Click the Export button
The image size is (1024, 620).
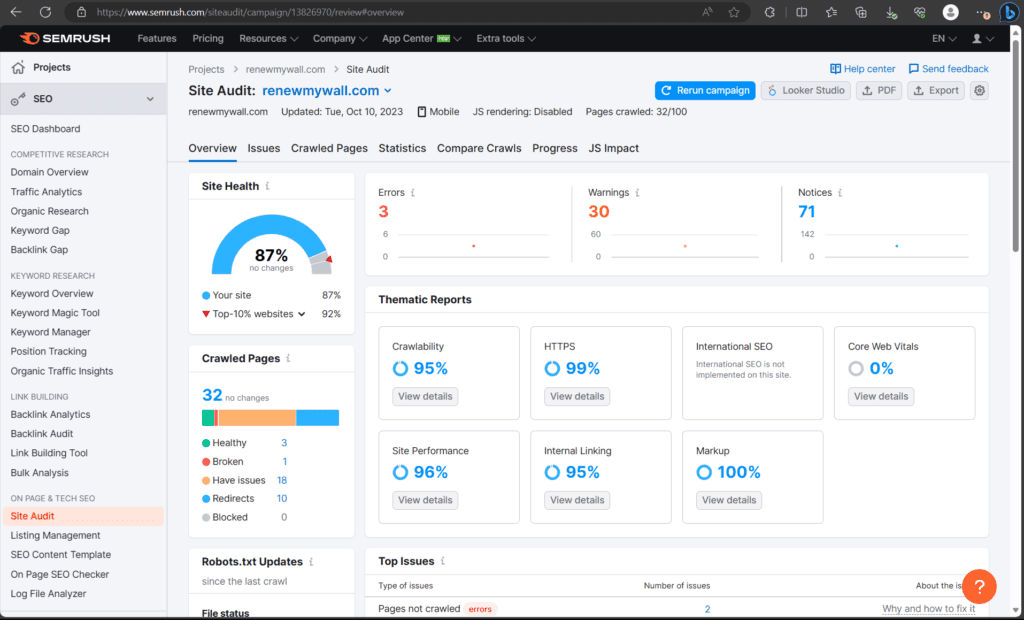point(936,91)
